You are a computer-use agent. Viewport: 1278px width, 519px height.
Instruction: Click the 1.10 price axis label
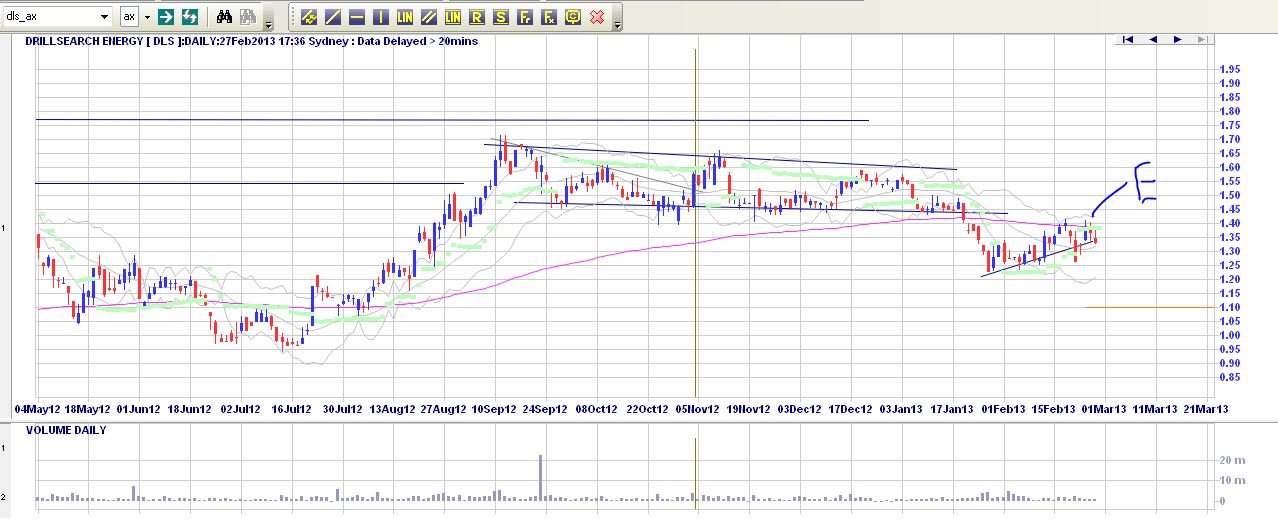pos(1230,307)
